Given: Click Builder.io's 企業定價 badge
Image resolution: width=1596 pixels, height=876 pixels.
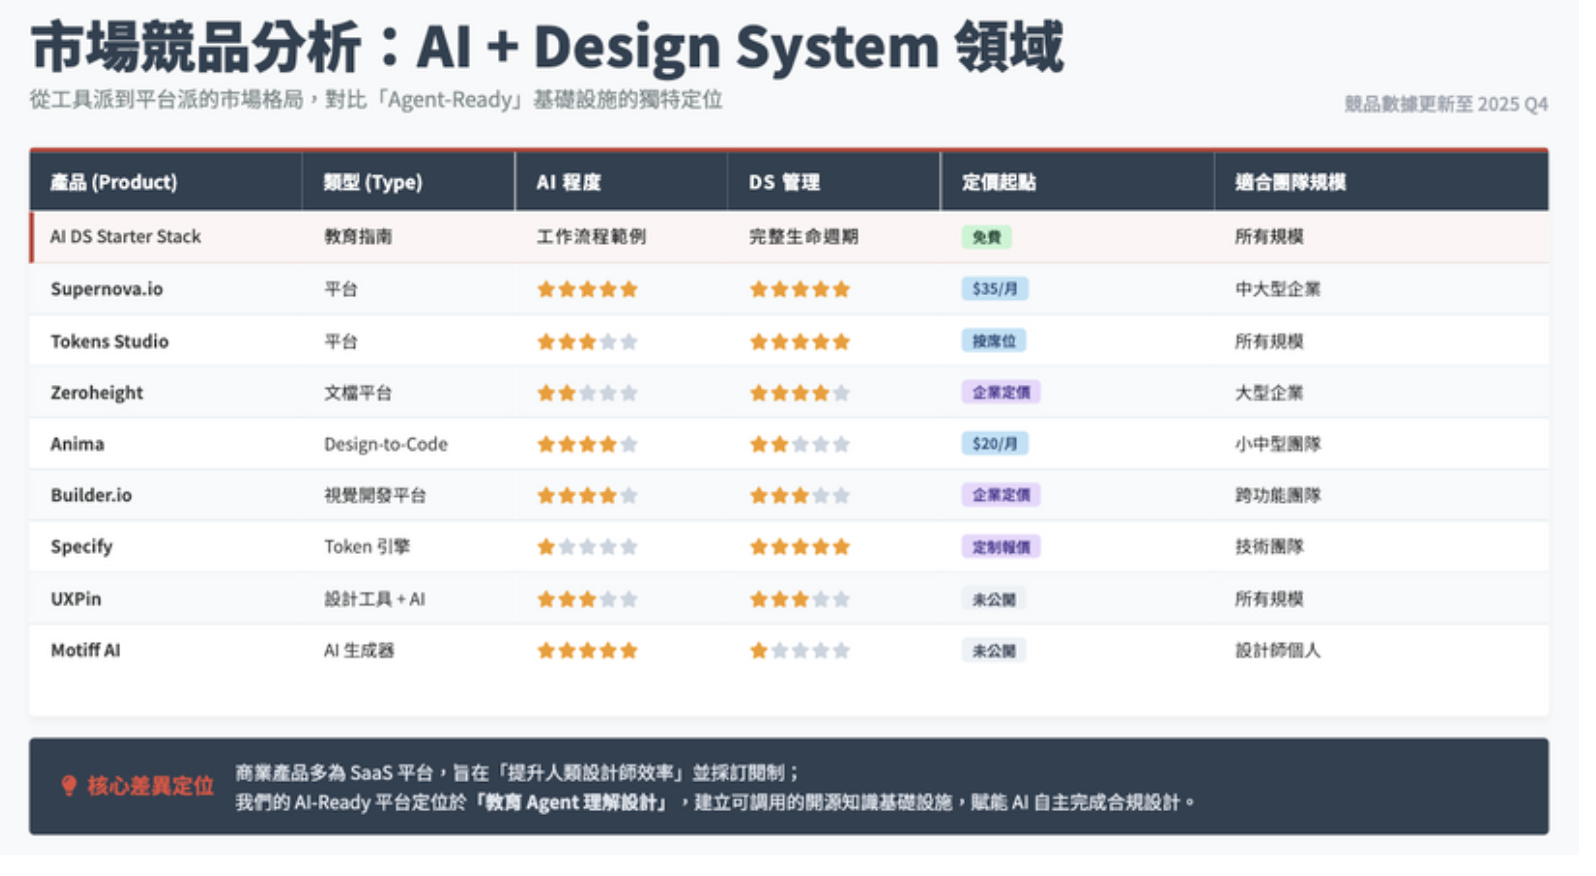Looking at the screenshot, I should point(1001,495).
